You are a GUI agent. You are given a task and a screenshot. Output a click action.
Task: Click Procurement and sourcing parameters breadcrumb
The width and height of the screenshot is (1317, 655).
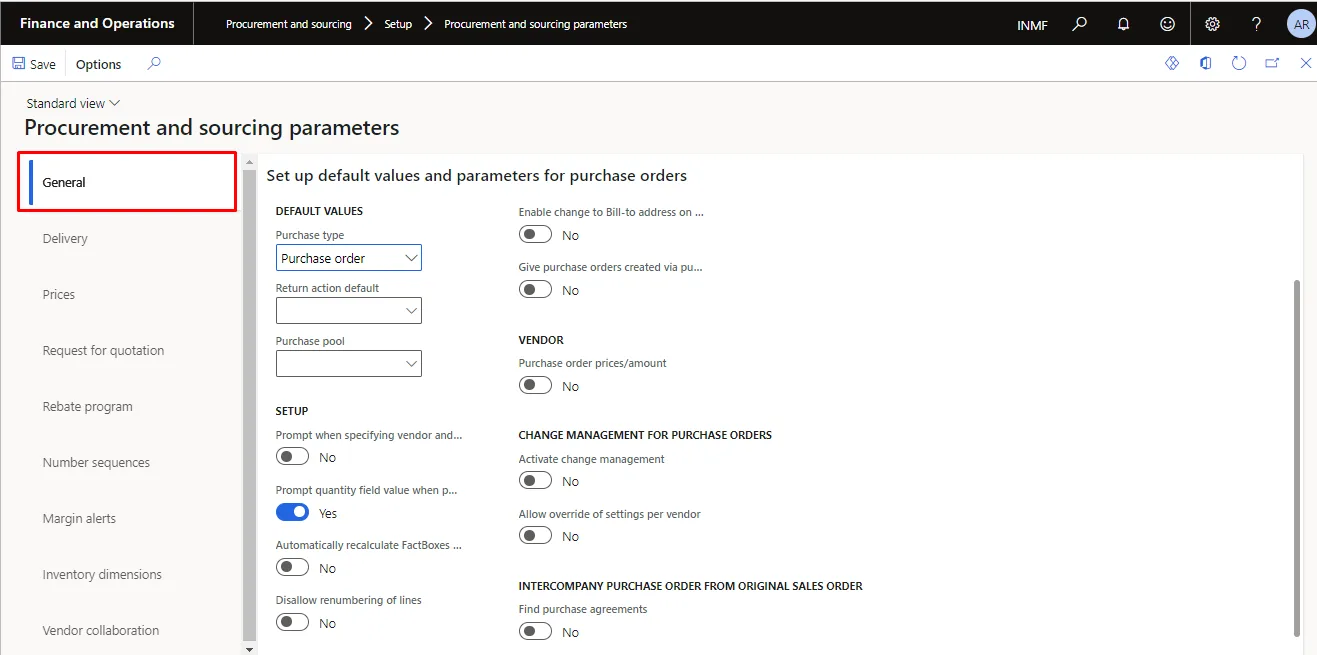click(536, 24)
